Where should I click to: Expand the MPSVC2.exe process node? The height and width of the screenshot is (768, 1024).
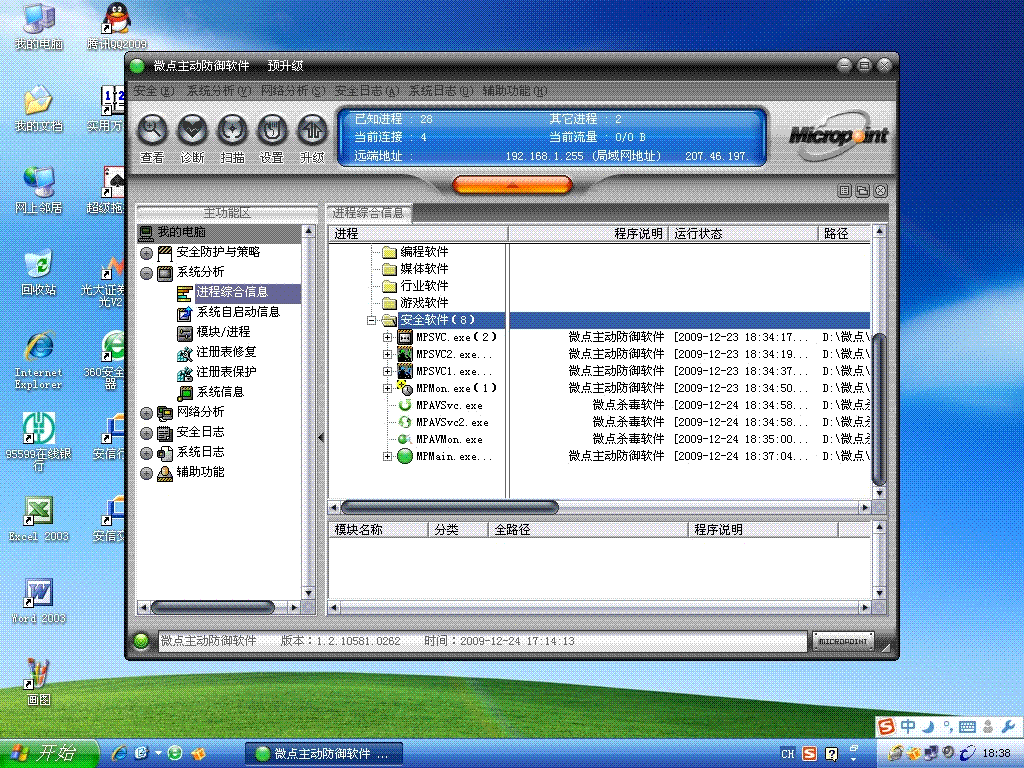click(387, 354)
